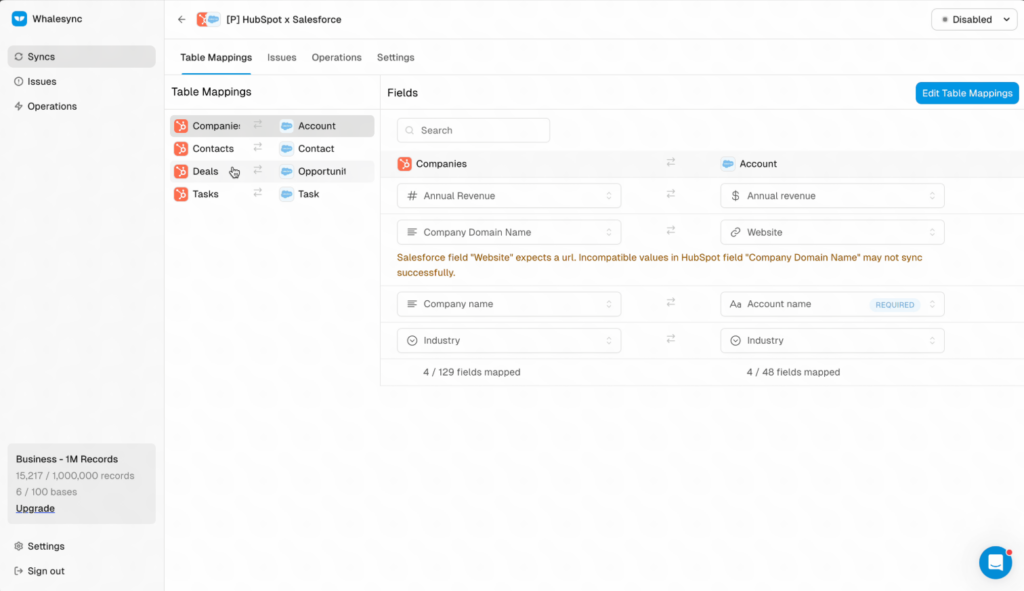Click the '6 / 100 bases' text
The height and width of the screenshot is (591, 1024).
[x=46, y=492]
